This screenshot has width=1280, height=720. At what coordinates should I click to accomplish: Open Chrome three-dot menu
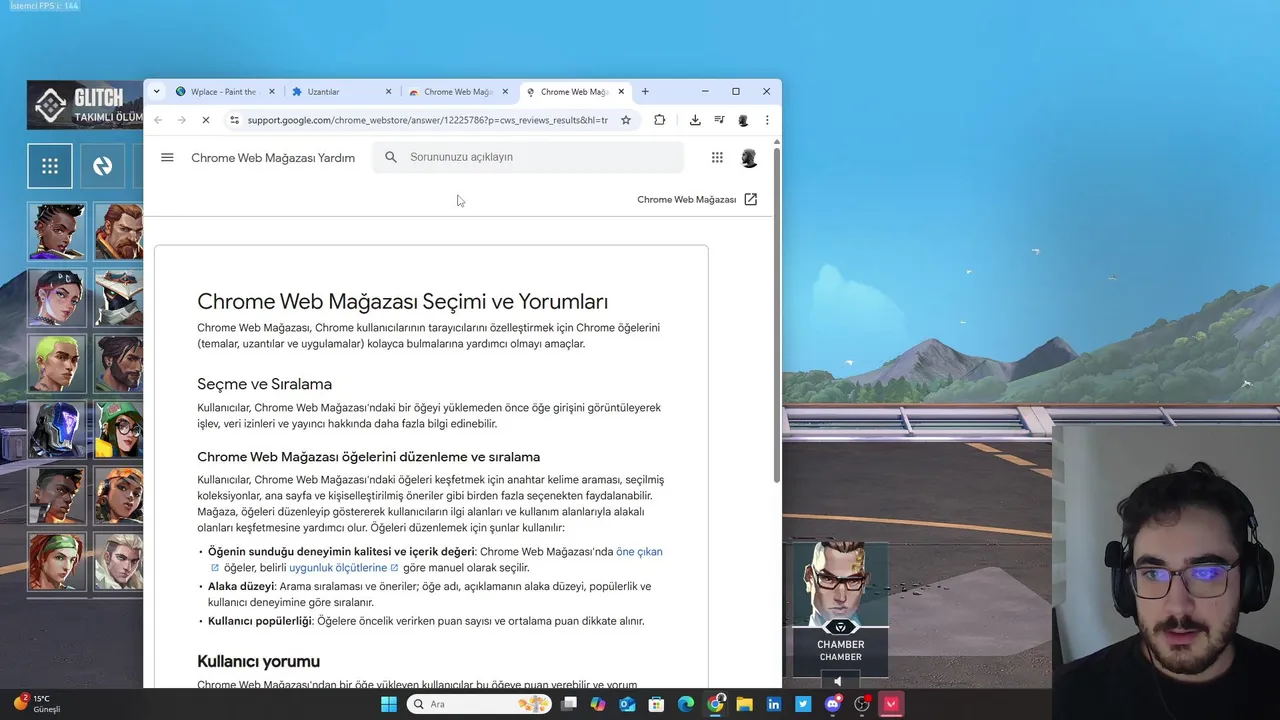767,120
